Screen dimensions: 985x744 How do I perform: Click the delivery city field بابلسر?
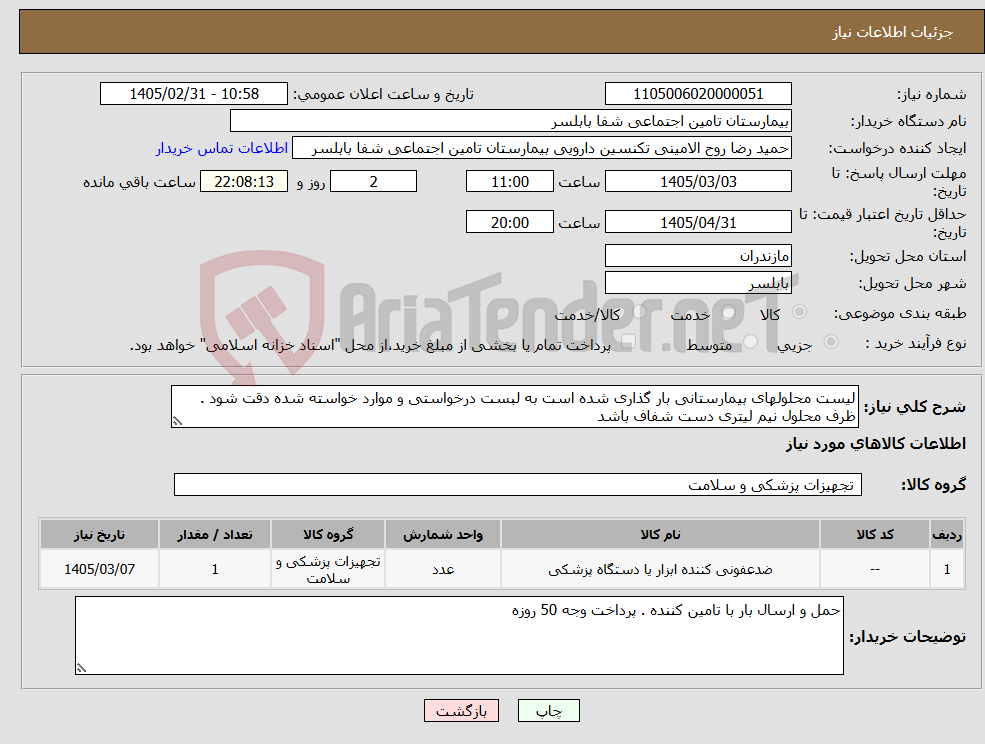[698, 283]
